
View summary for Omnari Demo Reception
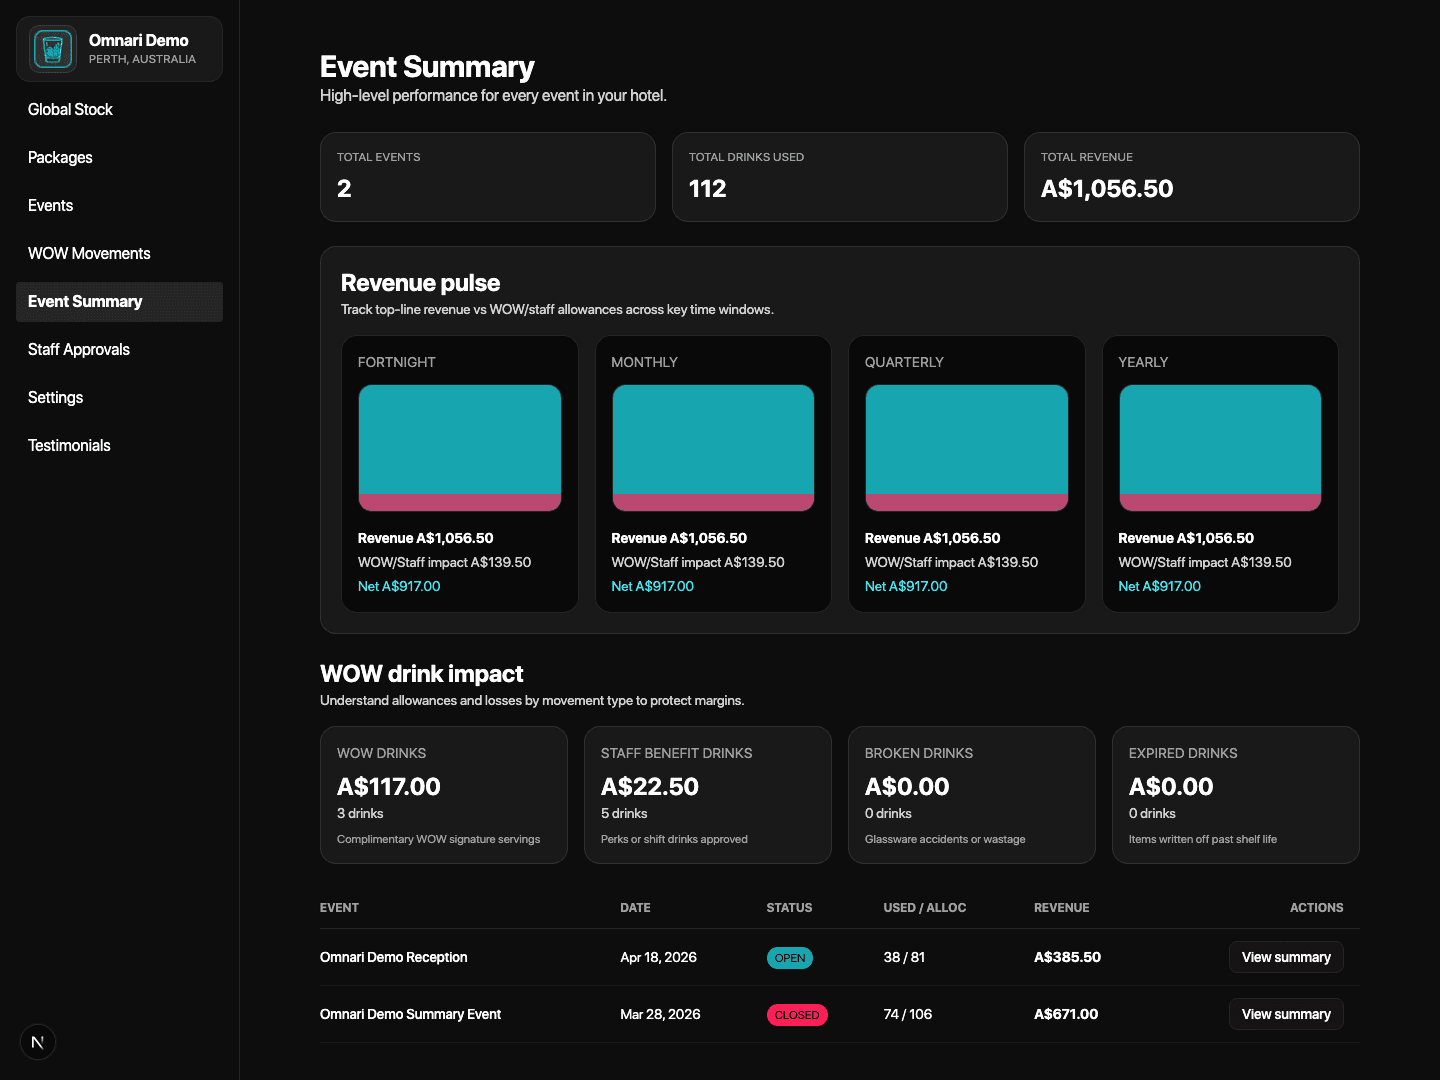pyautogui.click(x=1285, y=957)
